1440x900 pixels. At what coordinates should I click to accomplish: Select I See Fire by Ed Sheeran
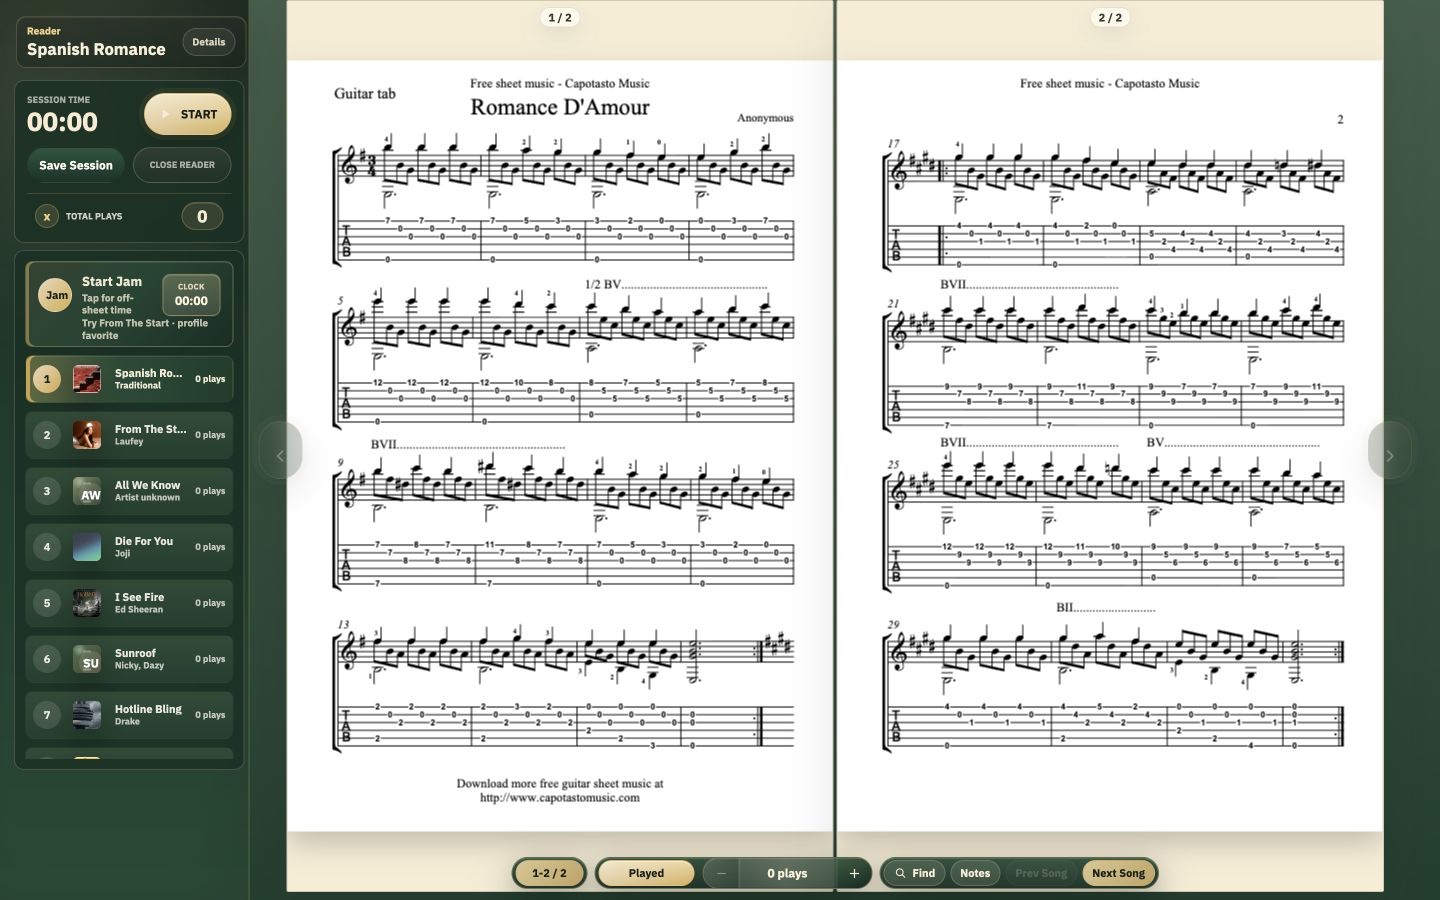point(129,603)
